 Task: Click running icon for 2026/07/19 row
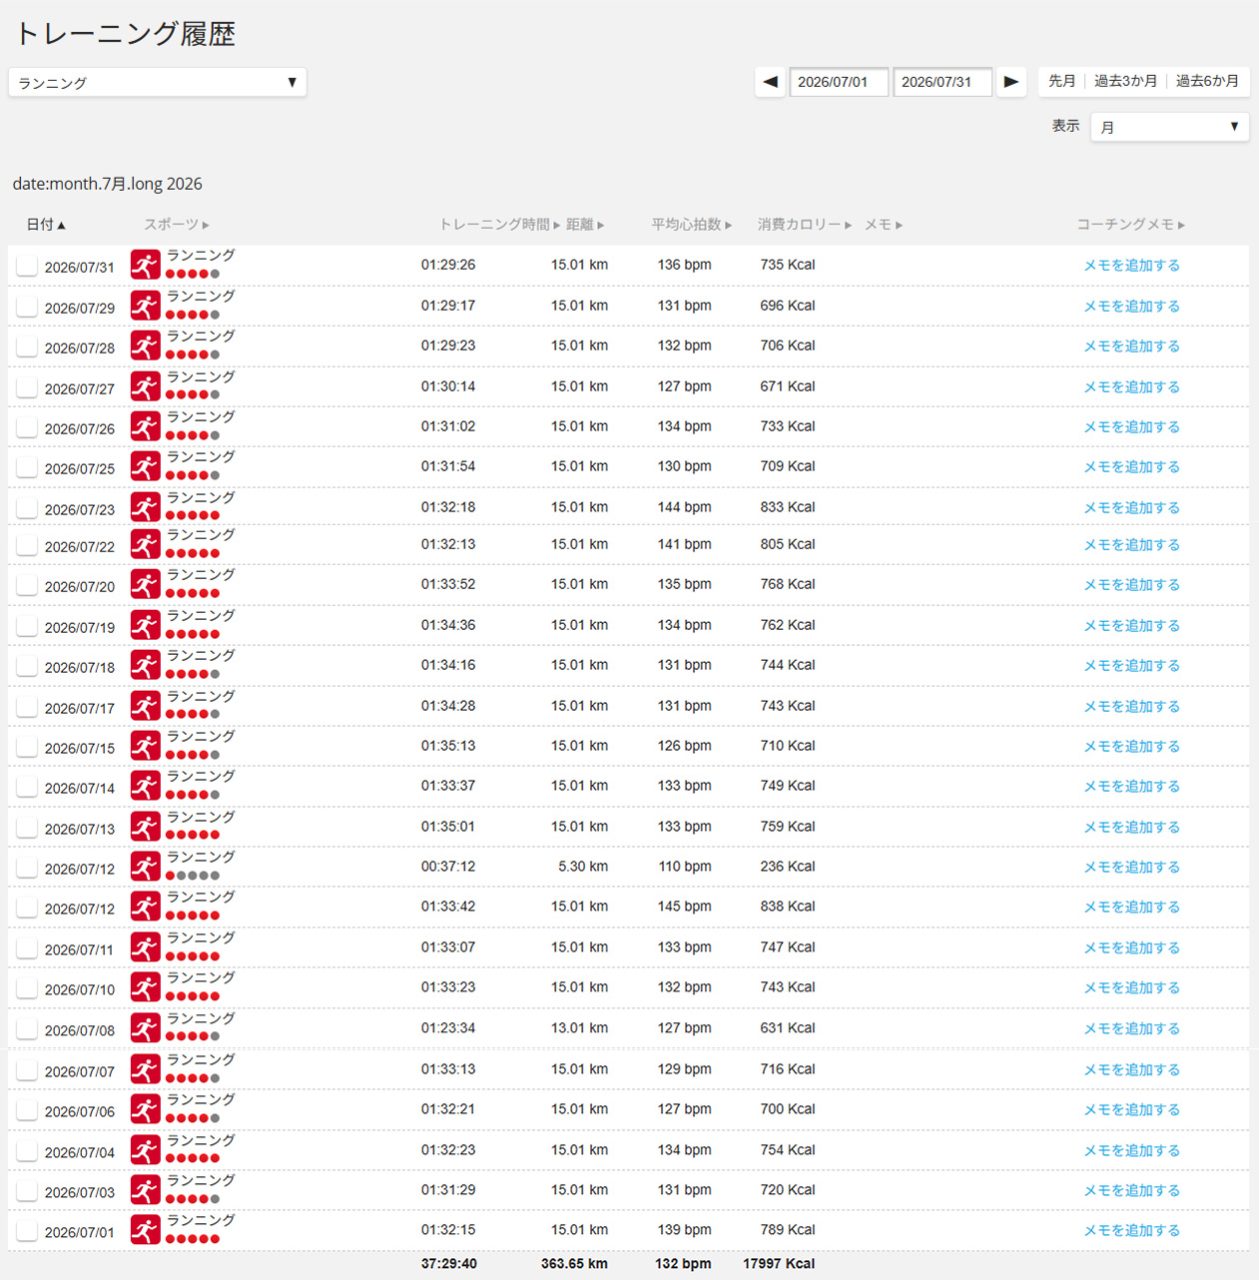click(146, 626)
